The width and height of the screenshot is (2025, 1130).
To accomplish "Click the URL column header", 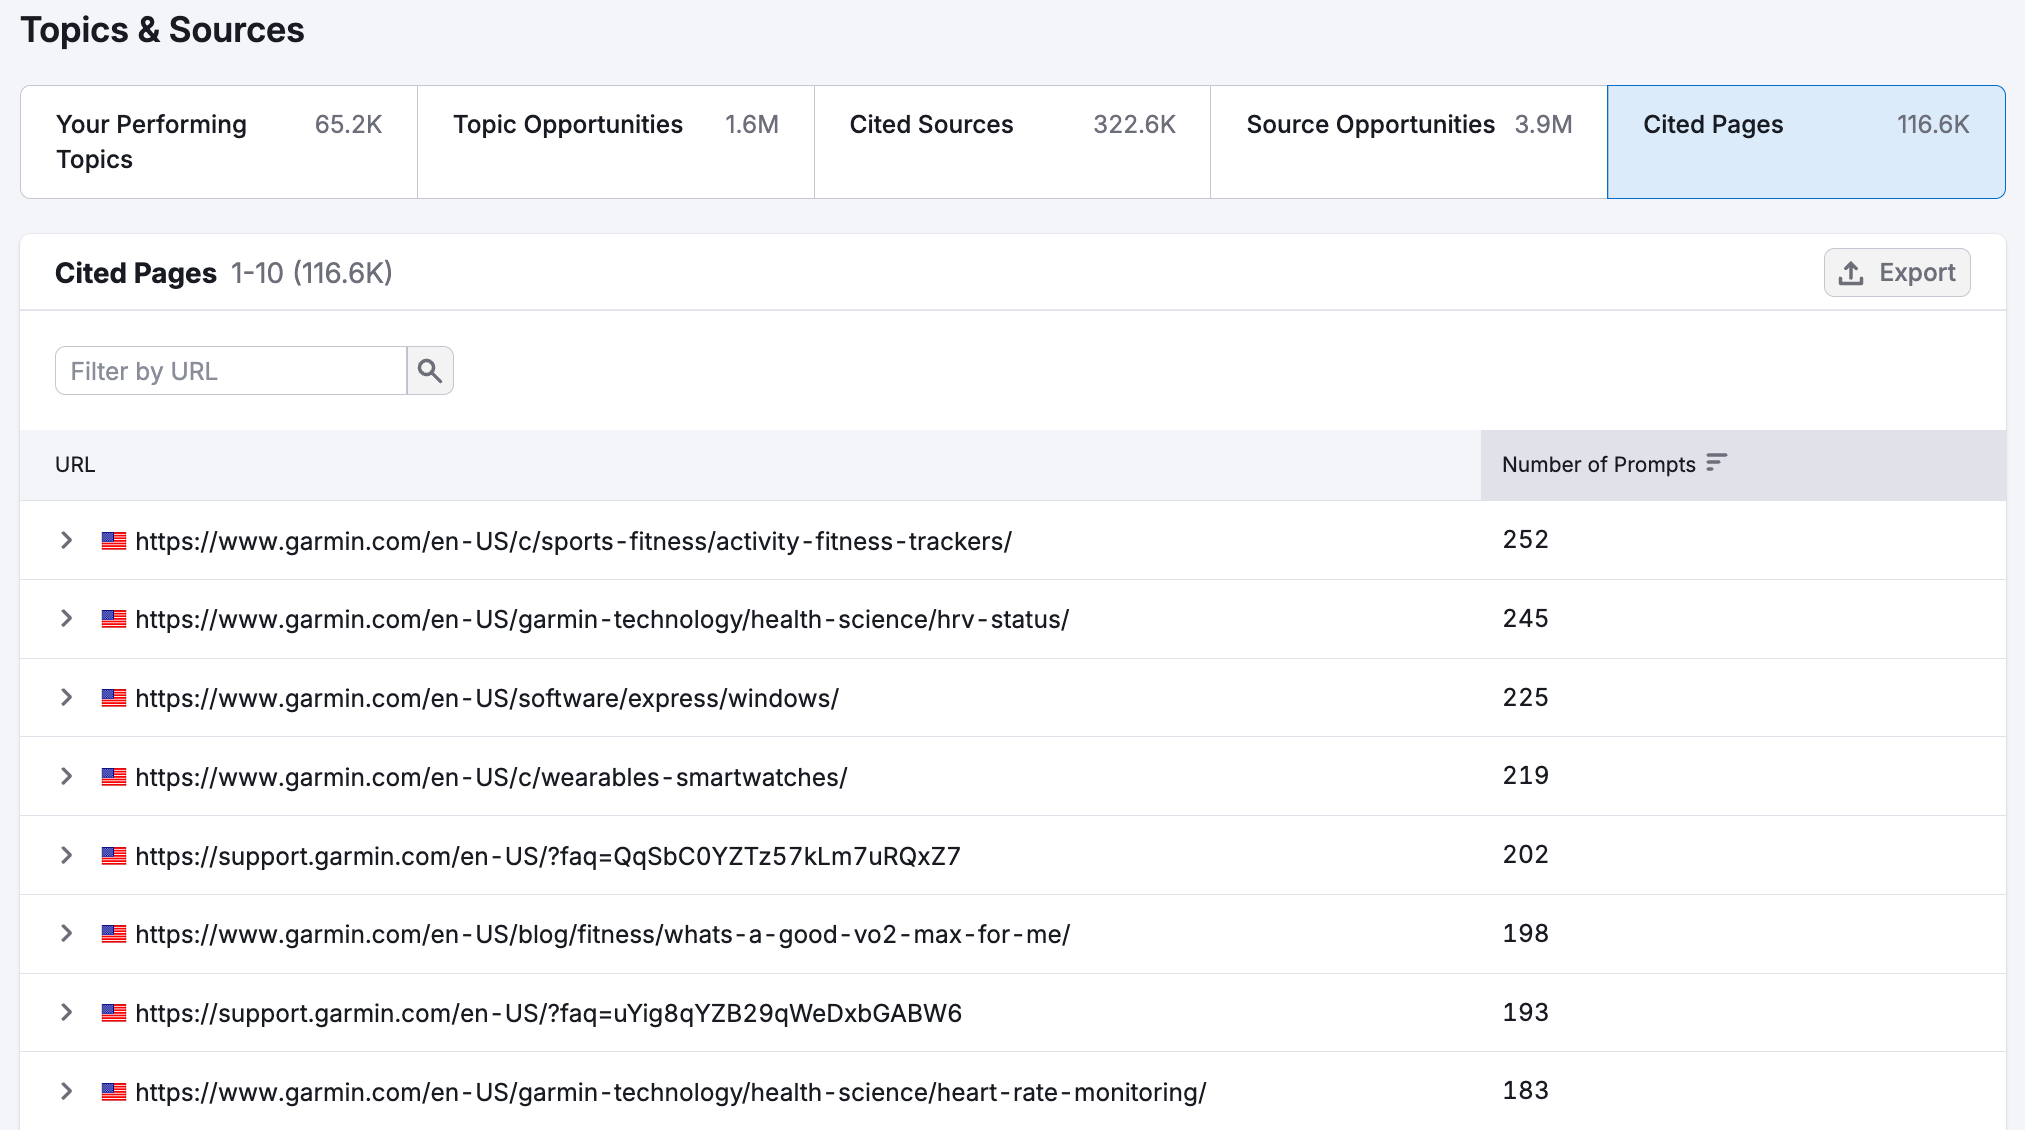I will tap(75, 465).
